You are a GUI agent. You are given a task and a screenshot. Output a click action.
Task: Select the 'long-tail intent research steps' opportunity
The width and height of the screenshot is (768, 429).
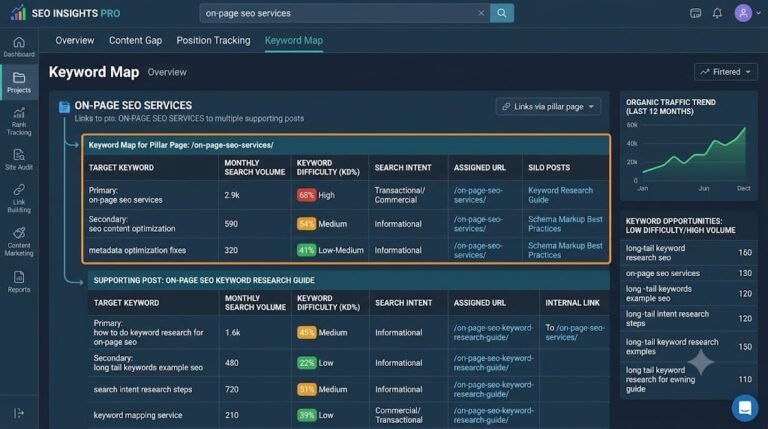(x=688, y=318)
